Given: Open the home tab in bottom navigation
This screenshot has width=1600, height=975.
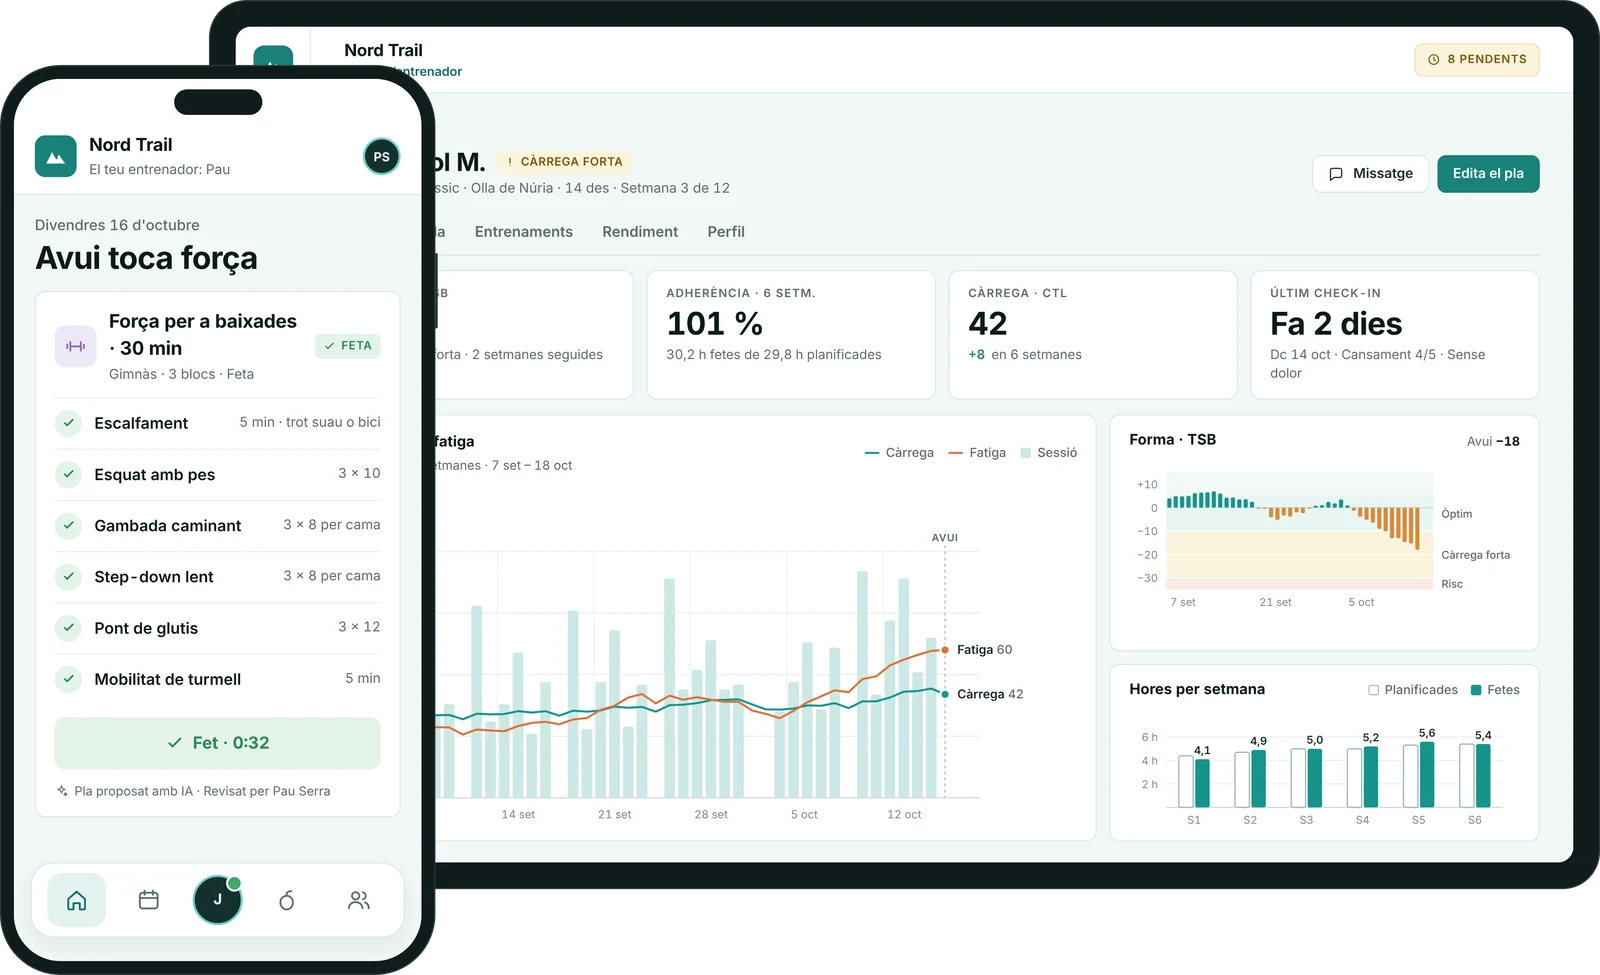Looking at the screenshot, I should tap(76, 900).
